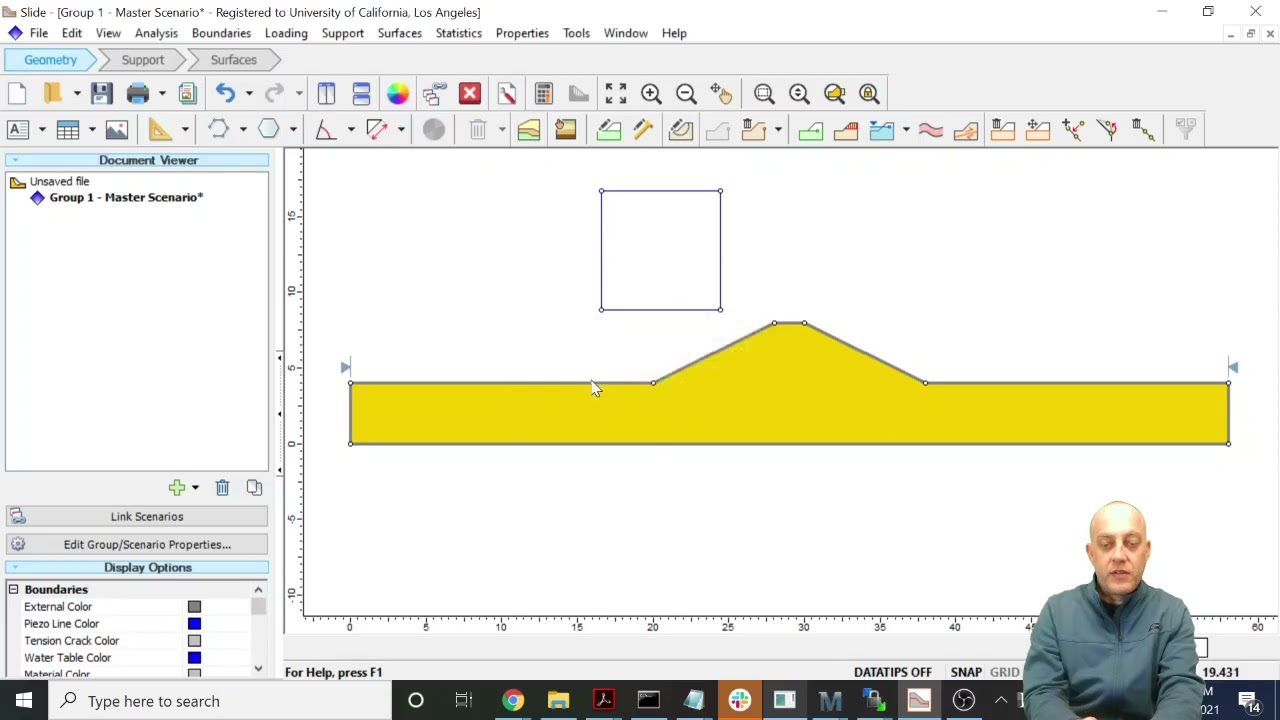
Task: Expand the undo history dropdown arrow
Action: (x=249, y=94)
